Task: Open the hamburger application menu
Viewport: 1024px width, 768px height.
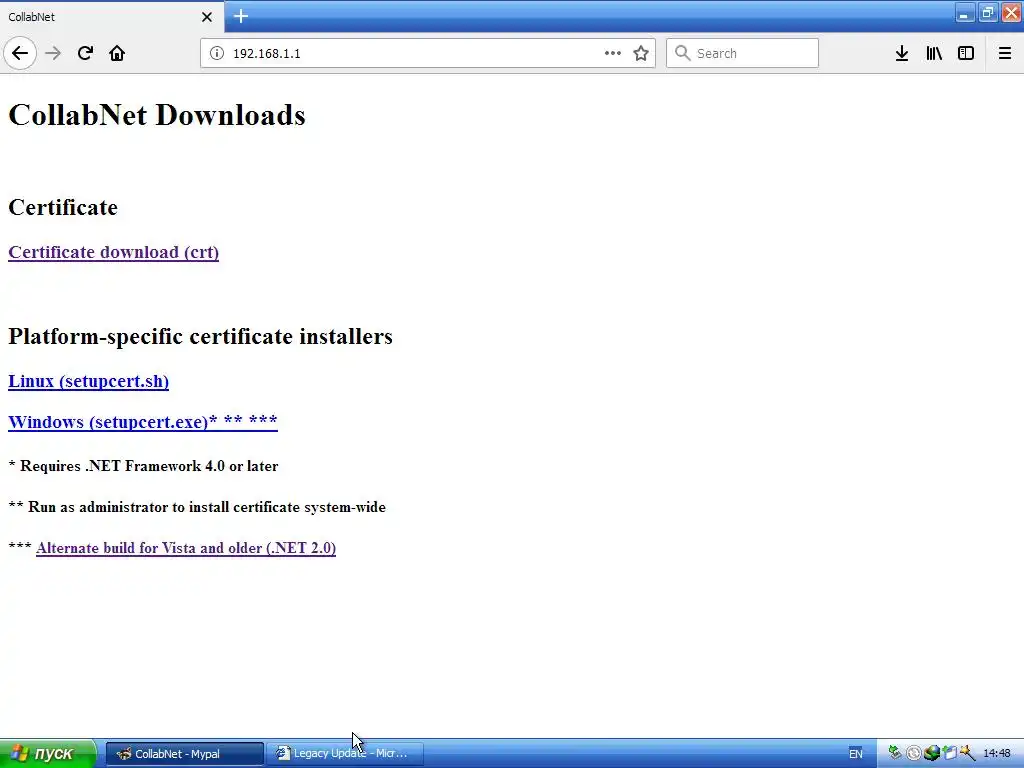Action: pos(1004,53)
